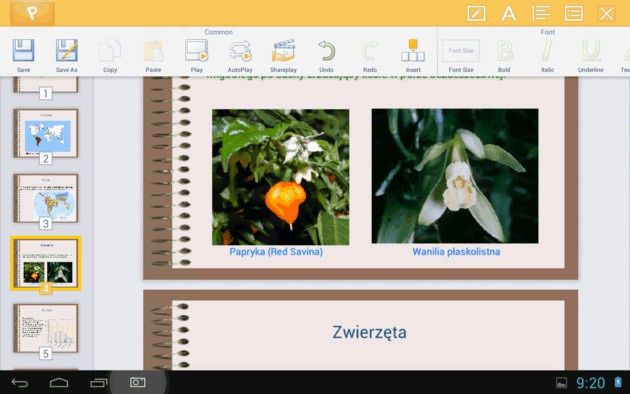Tap the Android back button
The height and width of the screenshot is (394, 630).
pyautogui.click(x=20, y=383)
